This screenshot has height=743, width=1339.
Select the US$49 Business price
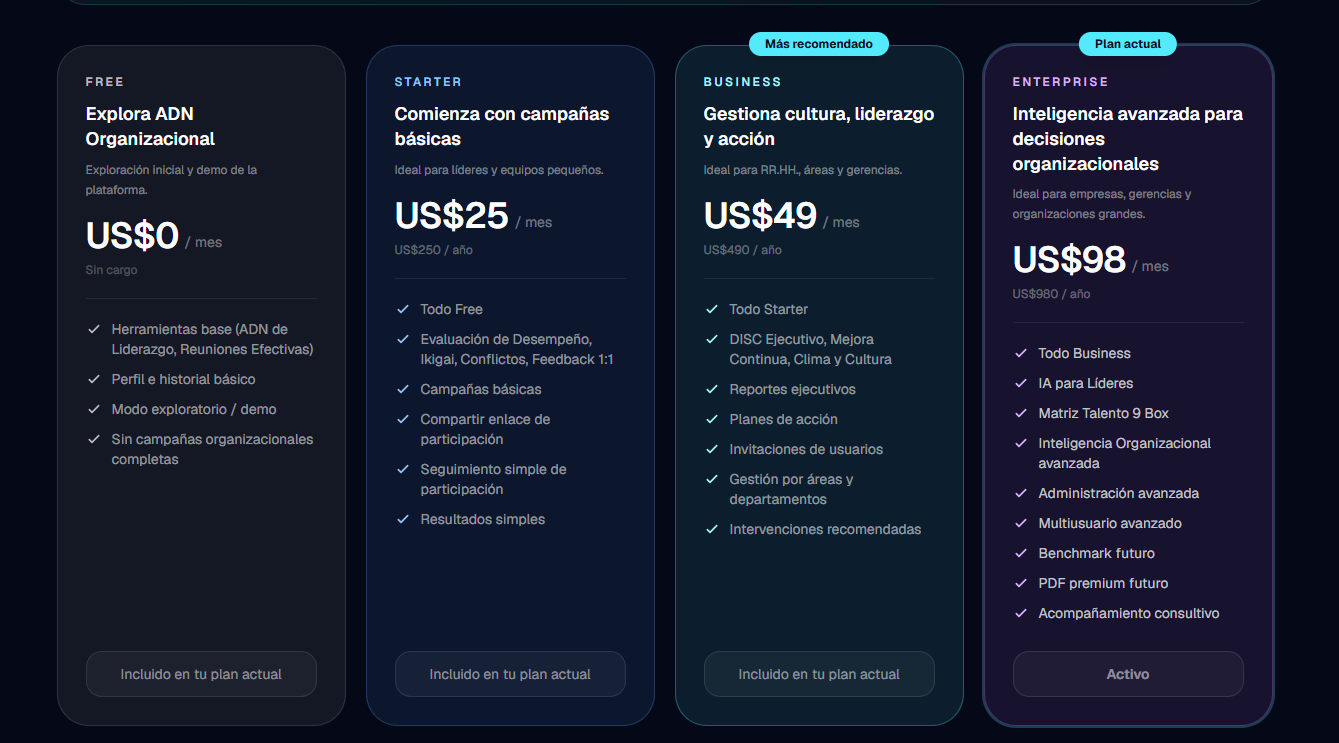[x=760, y=216]
